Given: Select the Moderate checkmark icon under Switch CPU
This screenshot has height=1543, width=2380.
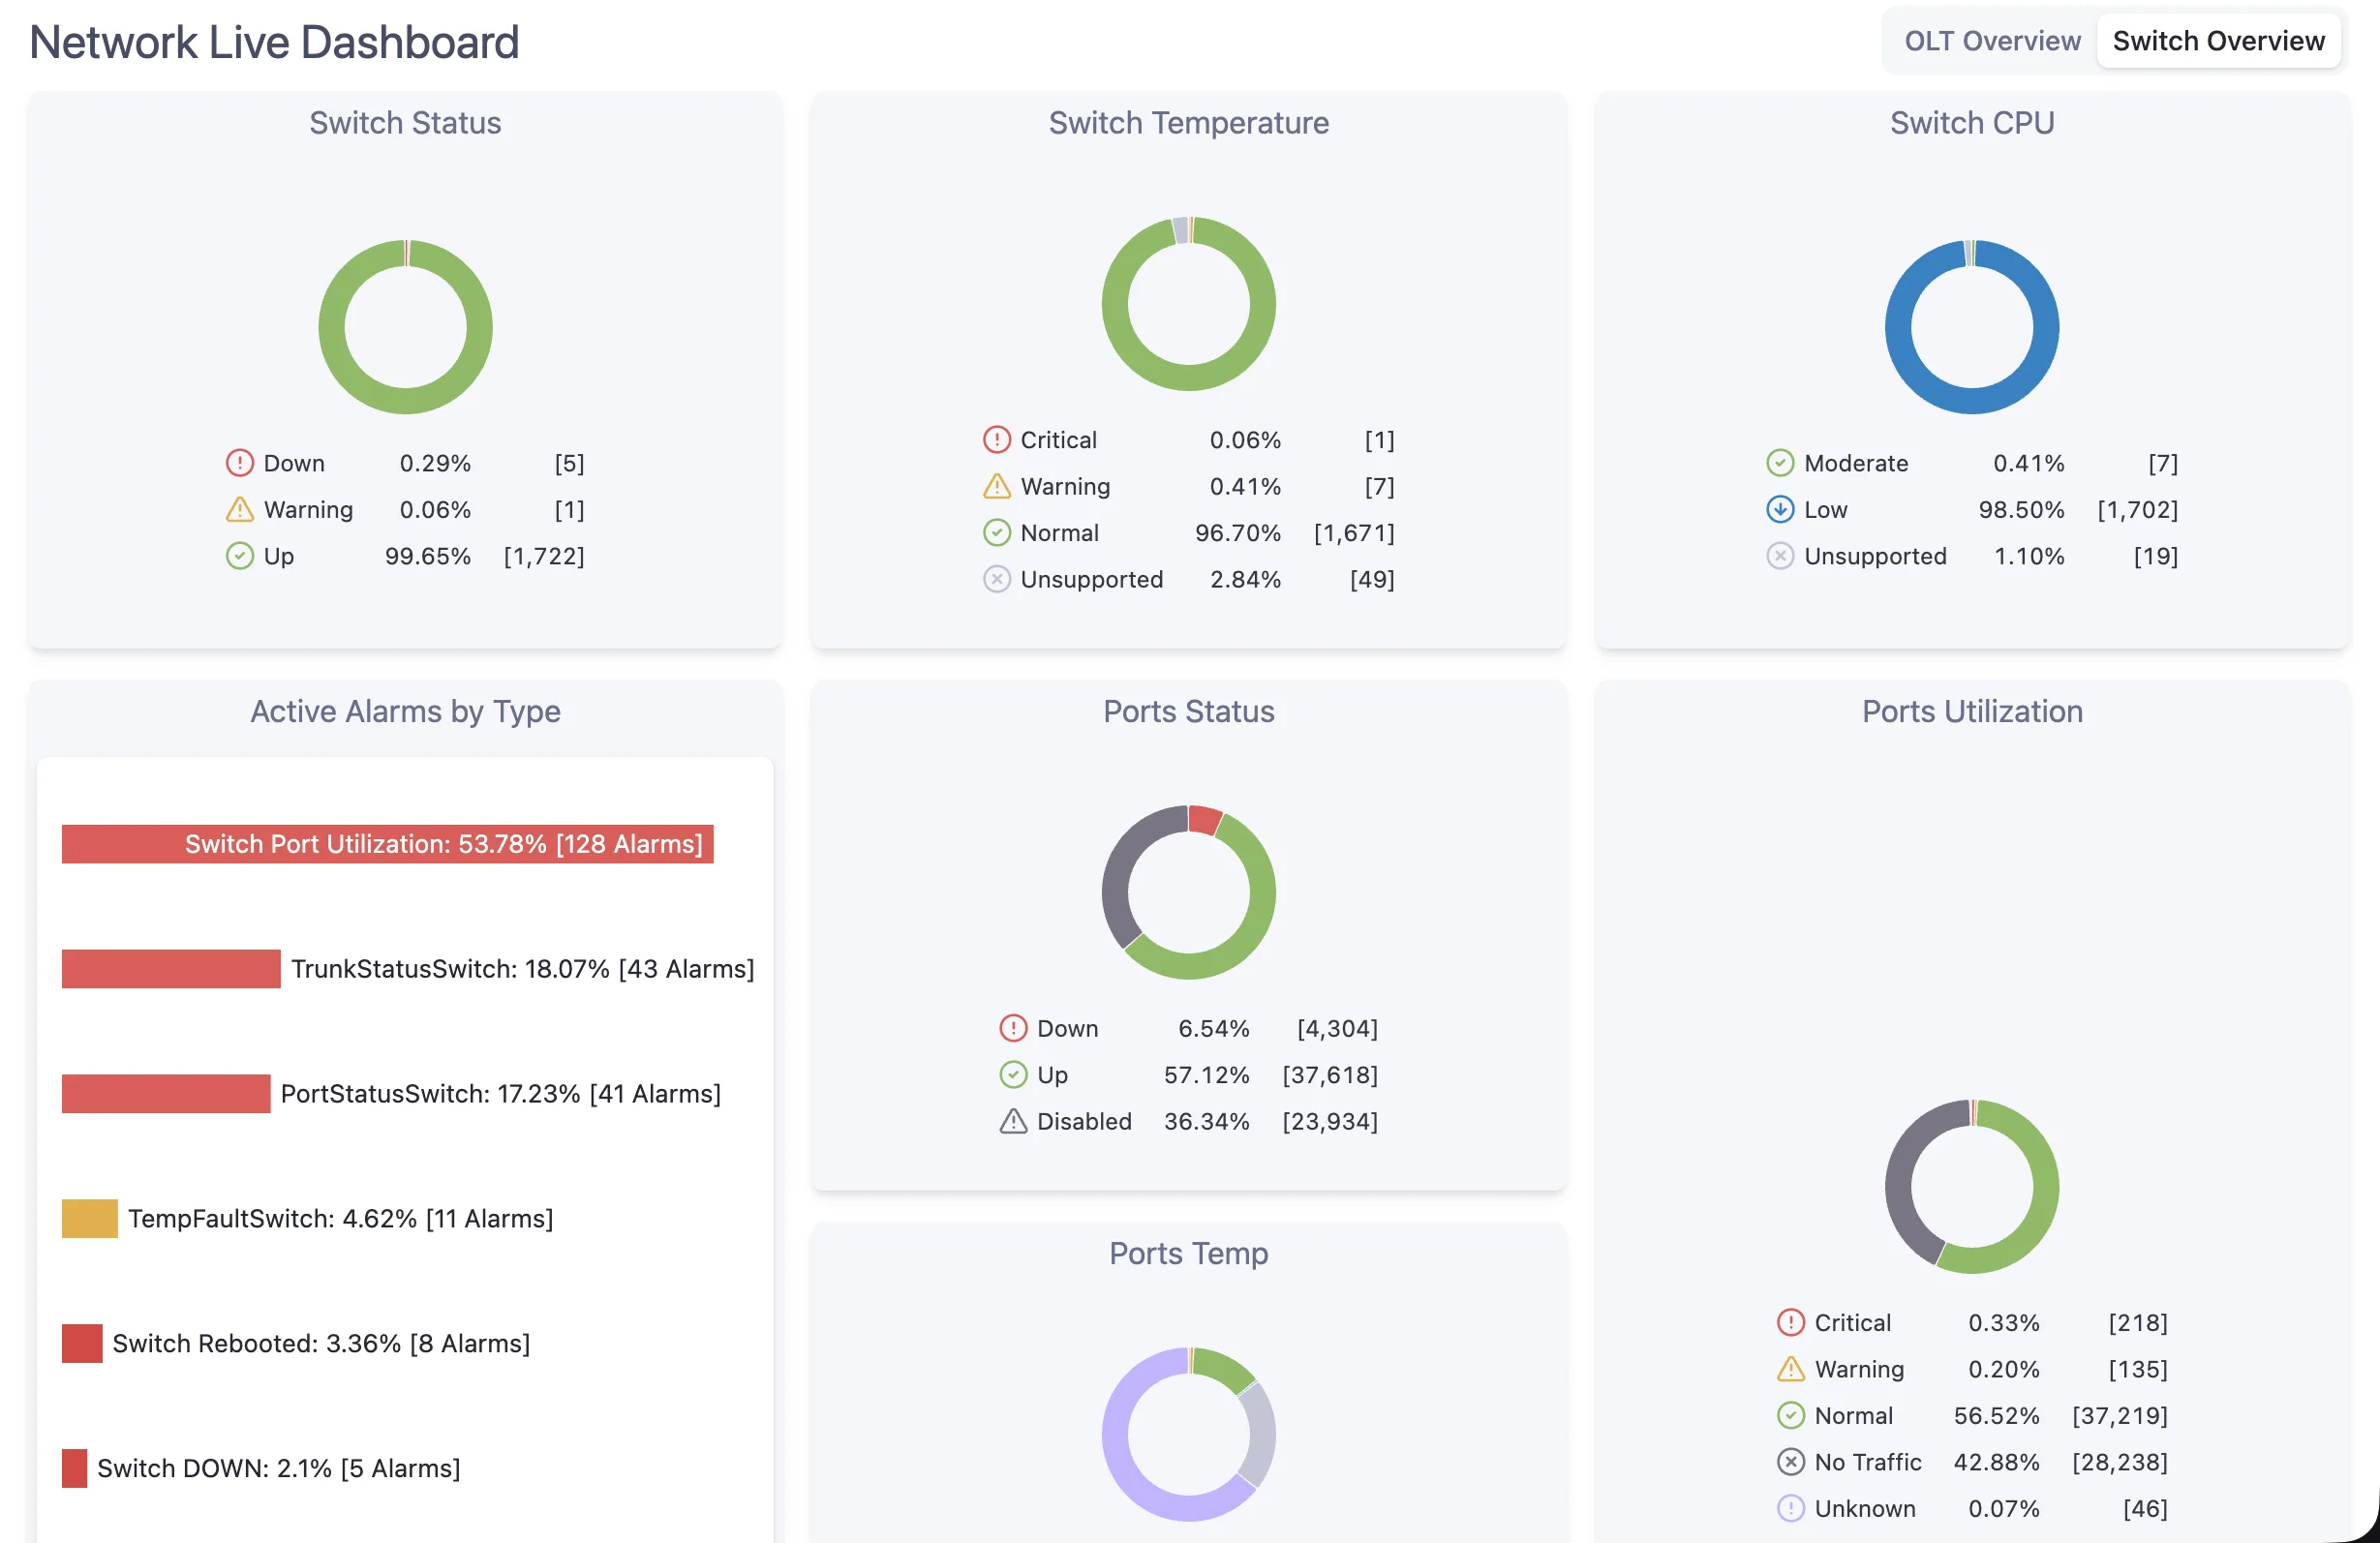Looking at the screenshot, I should point(1781,462).
